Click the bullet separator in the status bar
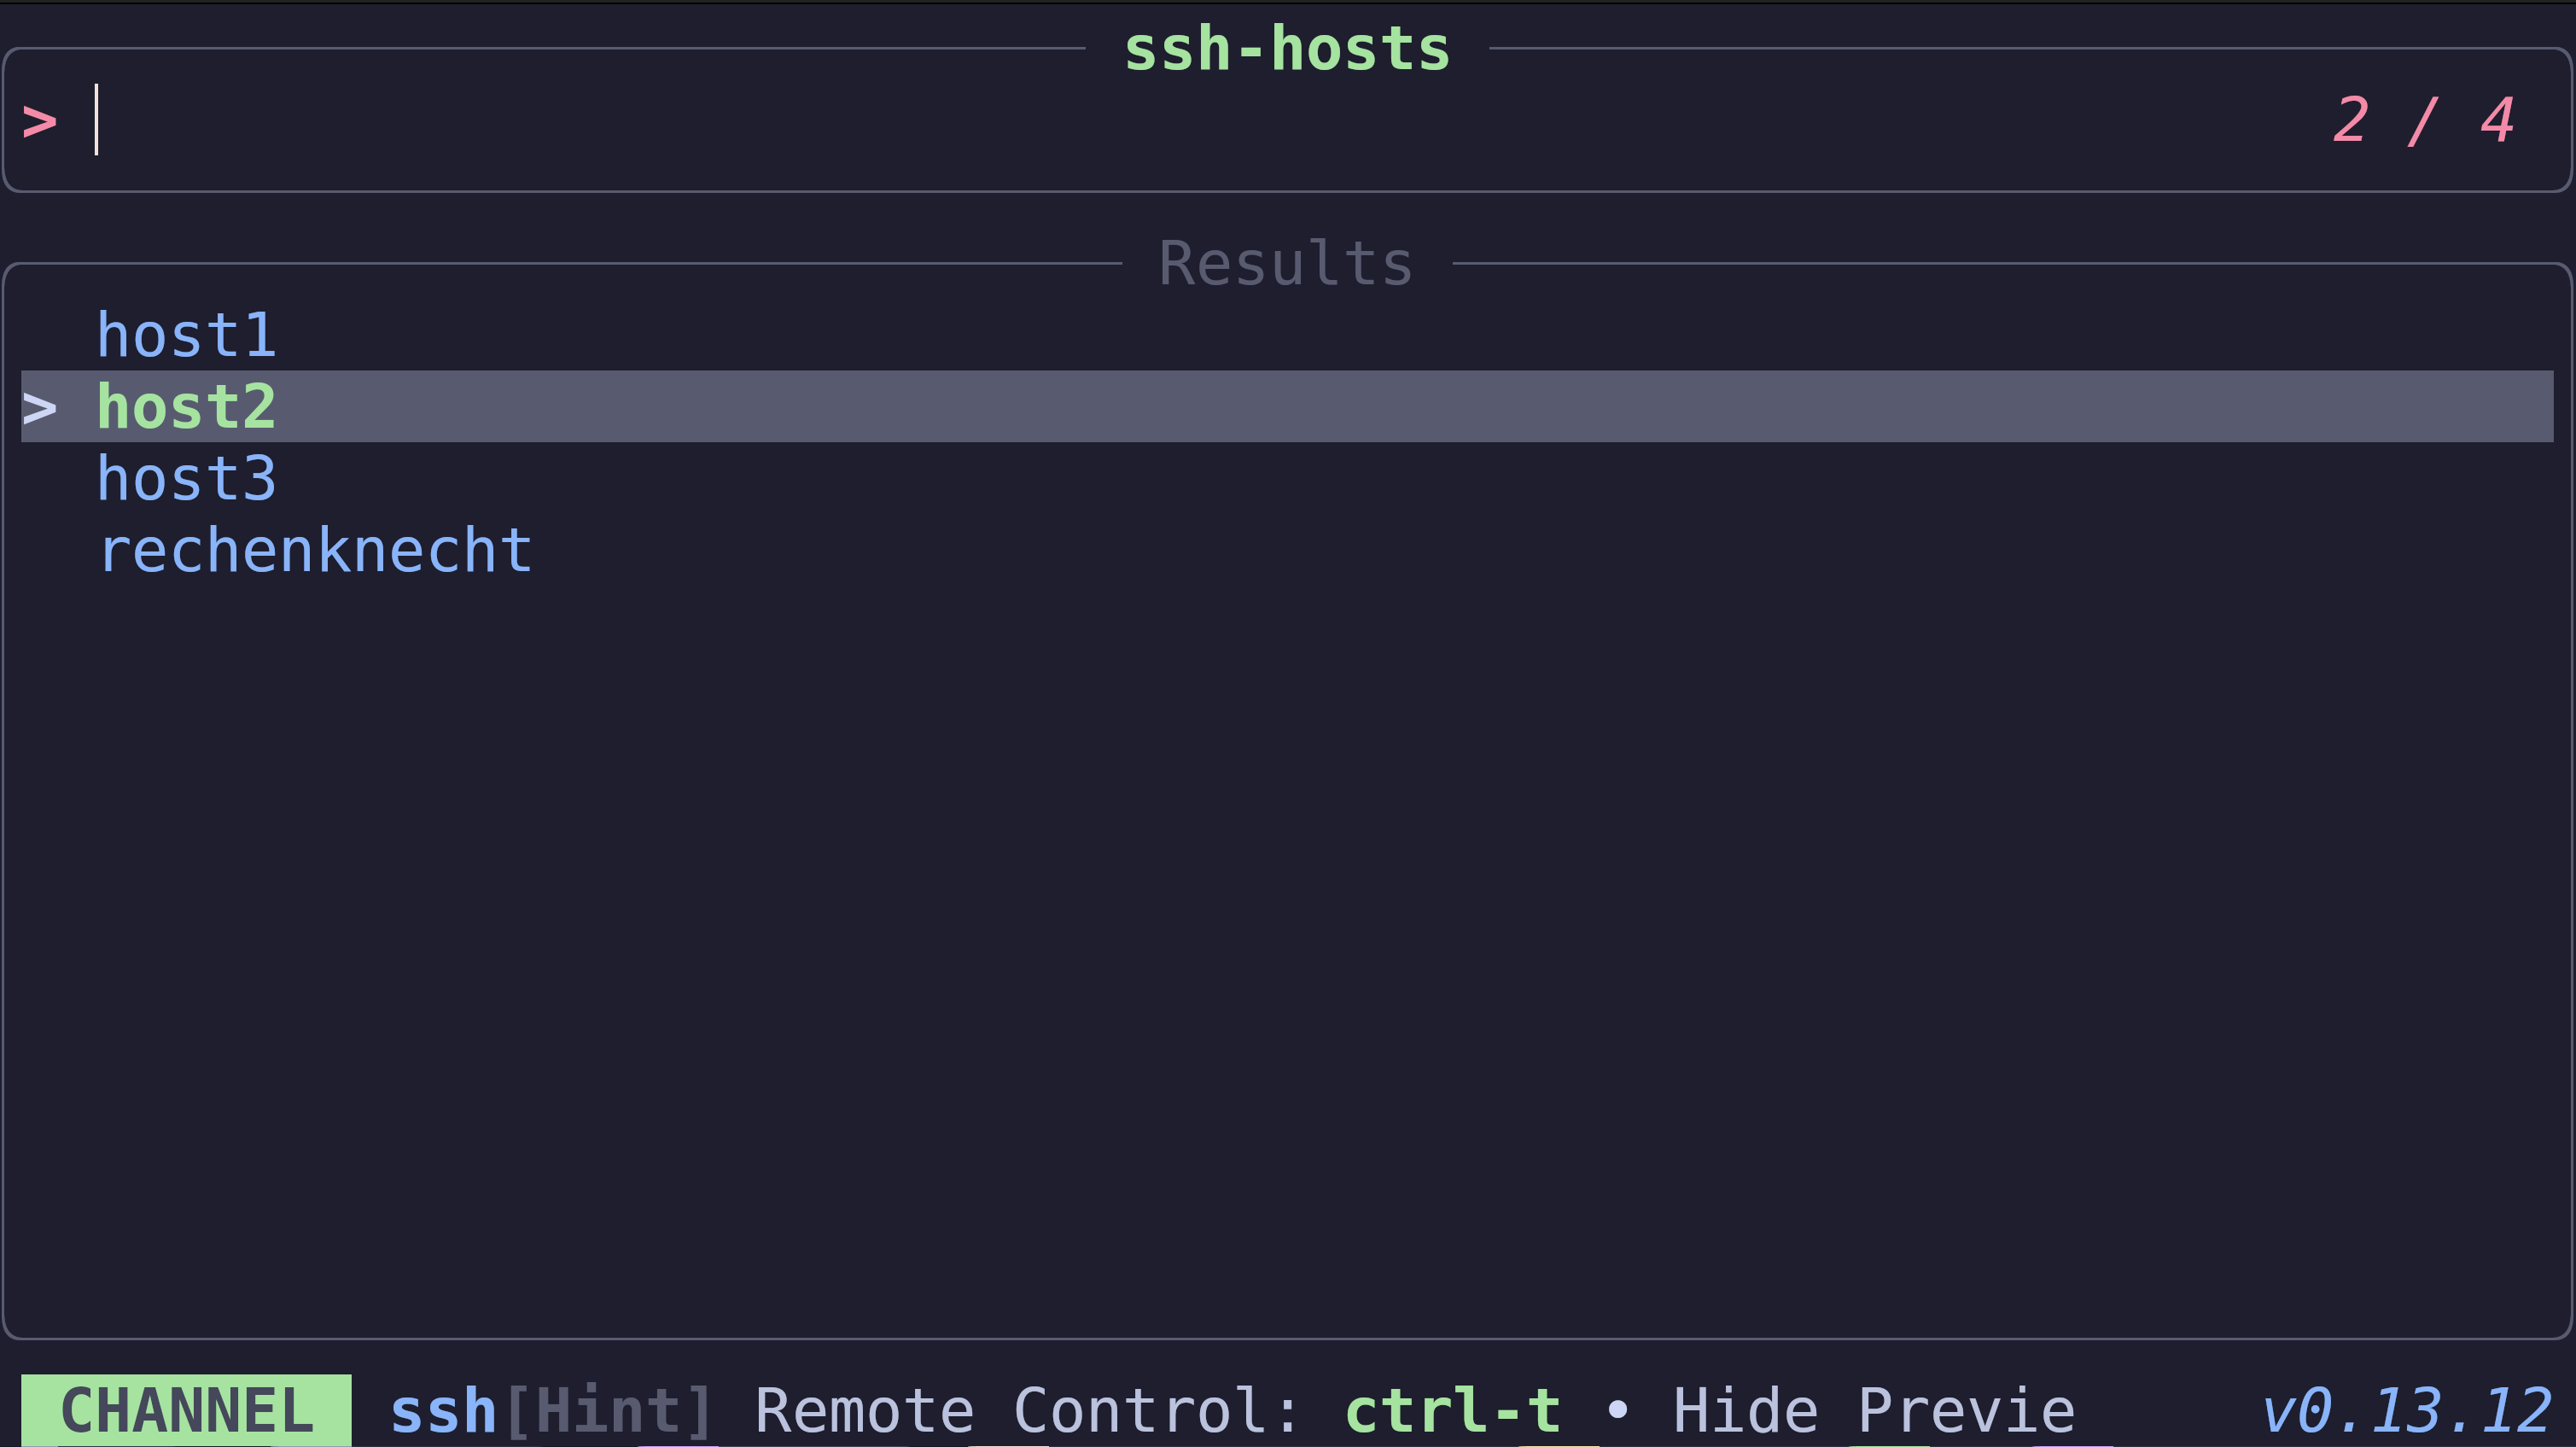The width and height of the screenshot is (2576, 1447). [x=1618, y=1410]
